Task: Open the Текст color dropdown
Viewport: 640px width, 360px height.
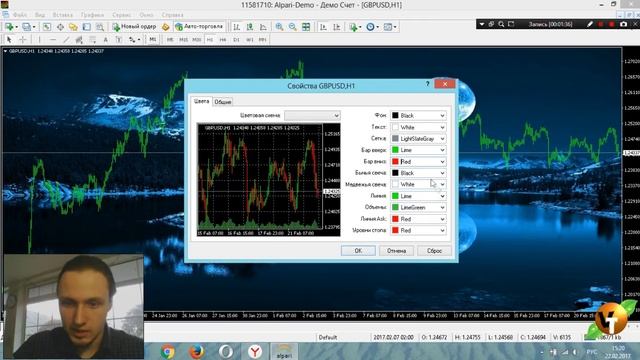Action: click(x=418, y=127)
